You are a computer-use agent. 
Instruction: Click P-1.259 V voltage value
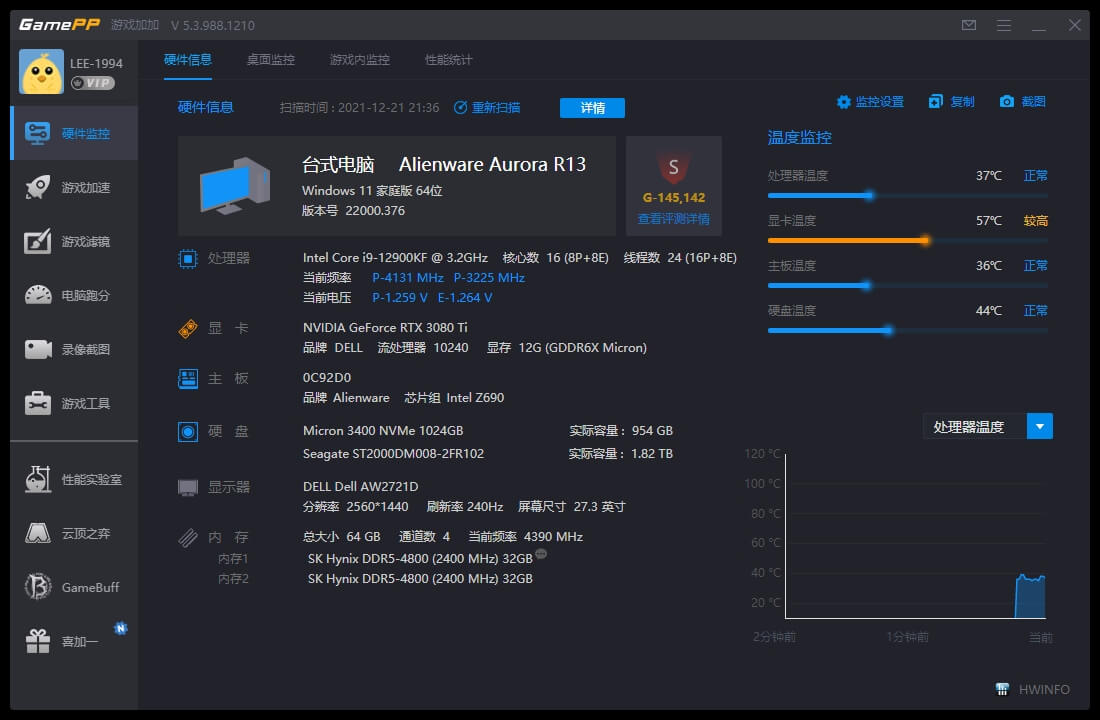pos(400,298)
